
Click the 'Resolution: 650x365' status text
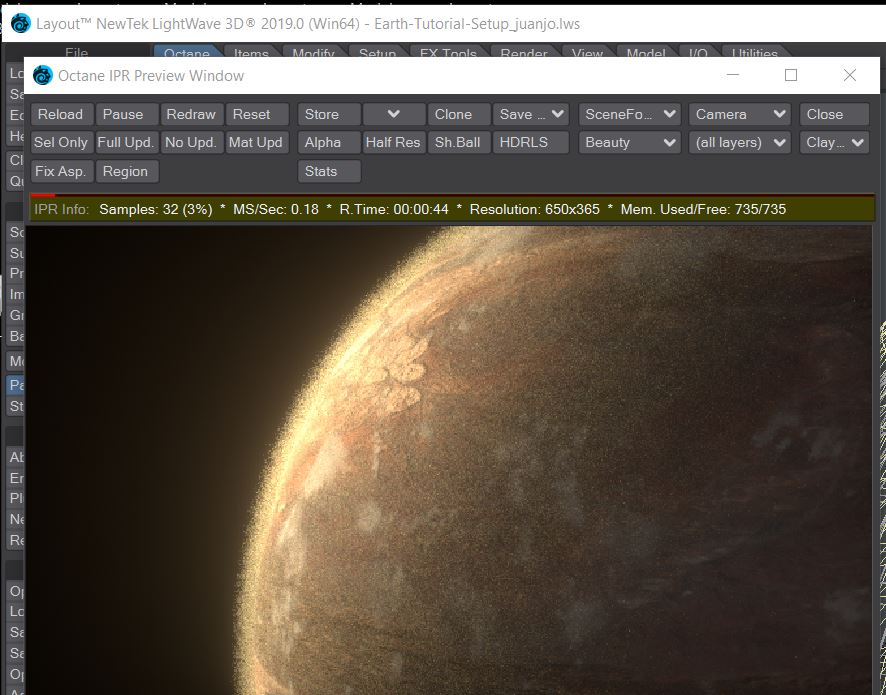coord(535,209)
